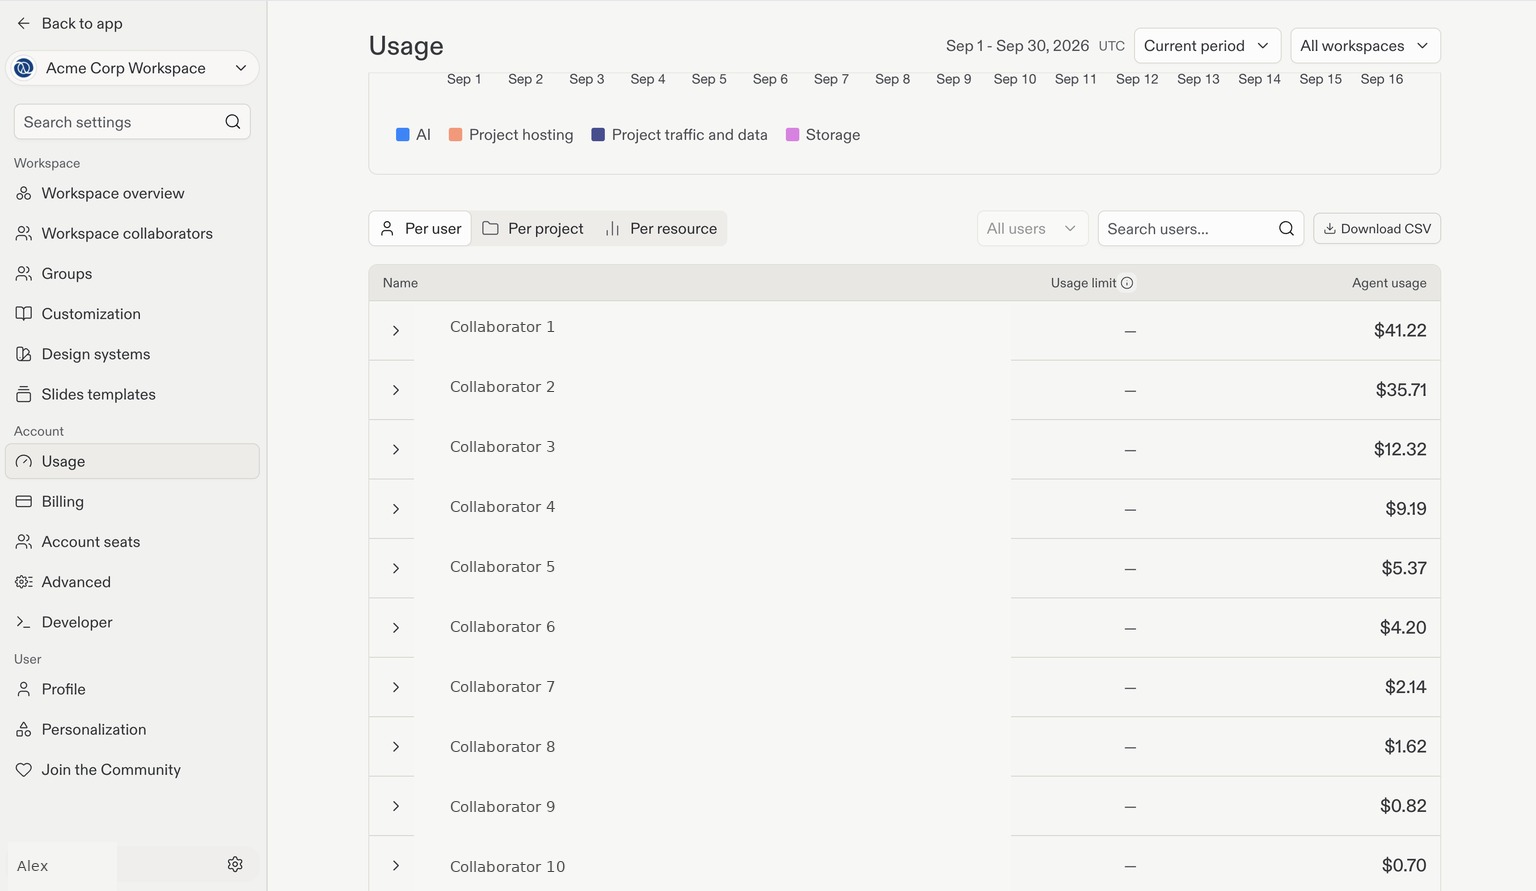Viewport: 1536px width, 891px height.
Task: Click the Advanced settings icon
Action: click(24, 581)
